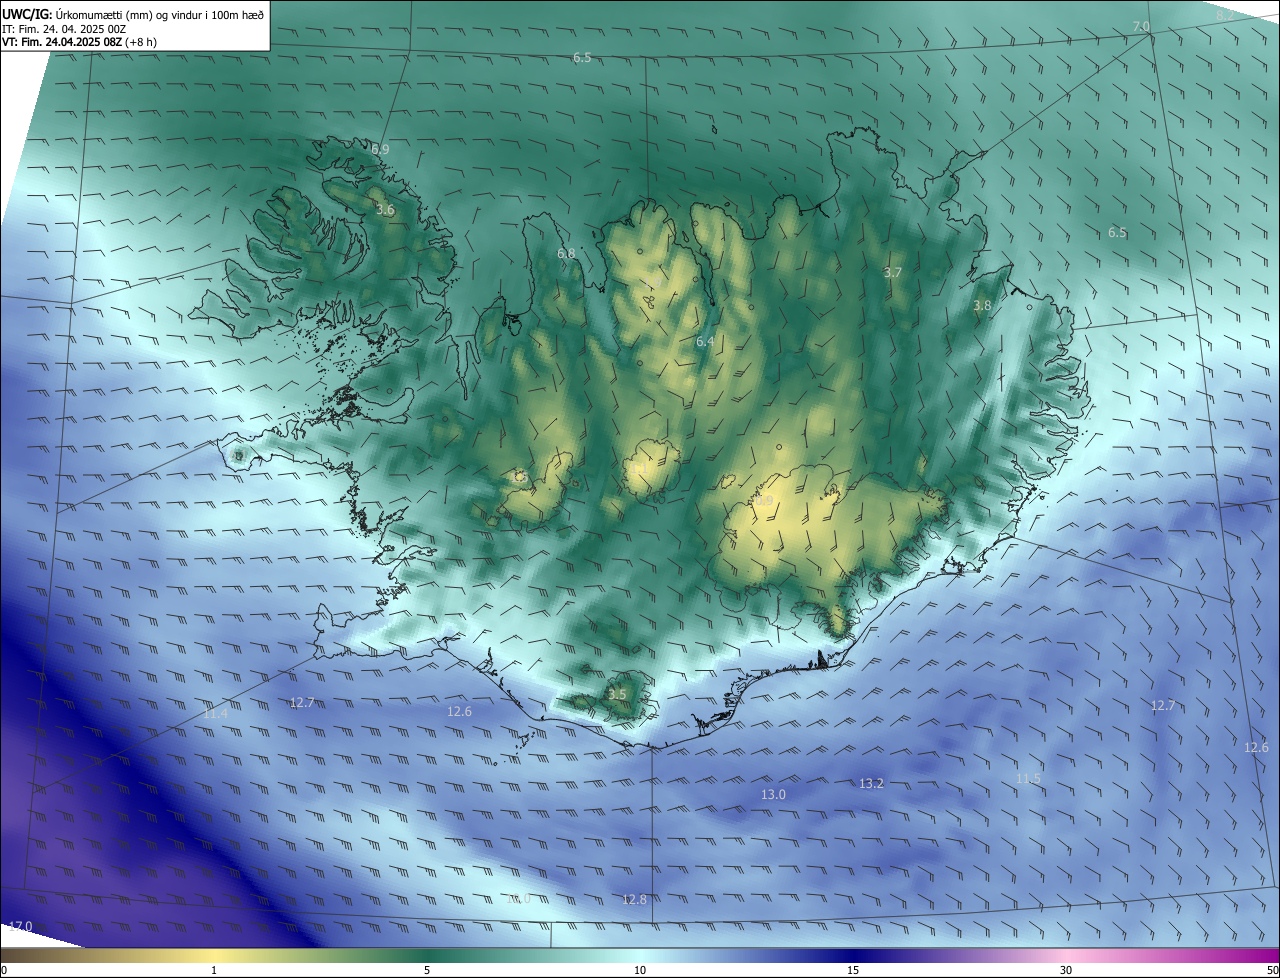
Task: Click the 13.0 value label over the sea
Action: pyautogui.click(x=773, y=794)
